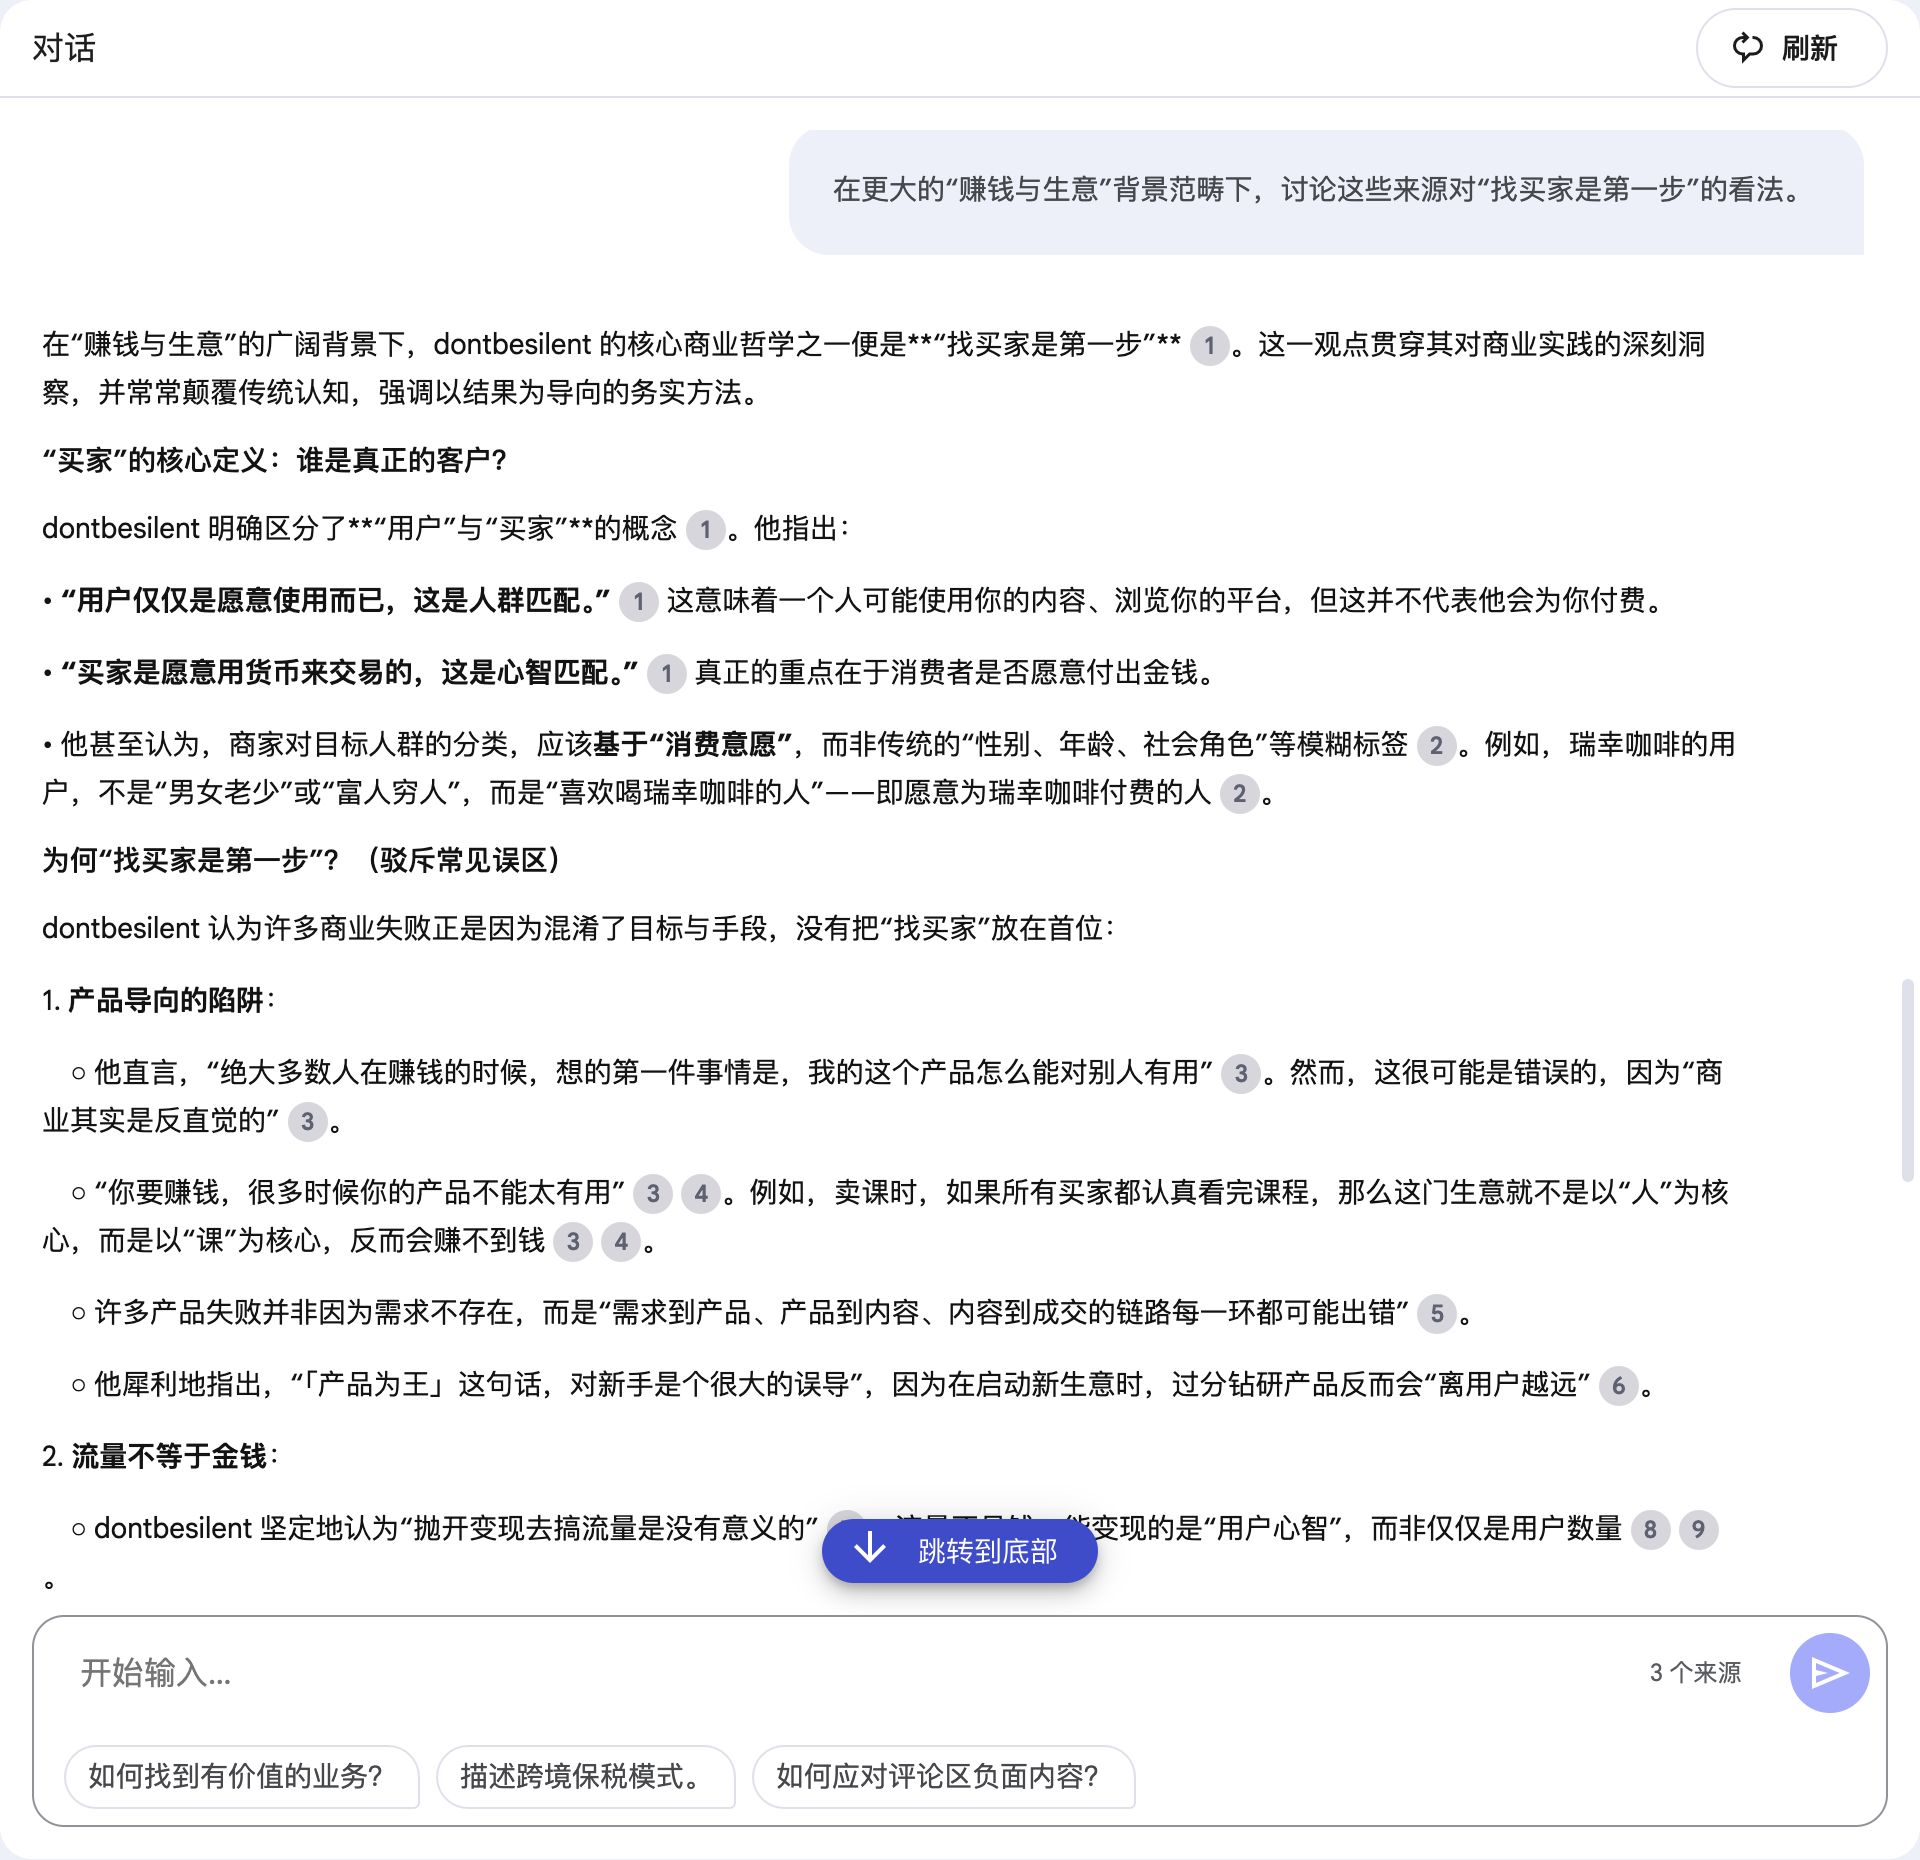Open citation 5 after 每一环都可能出错
The image size is (1920, 1860).
point(1436,1314)
